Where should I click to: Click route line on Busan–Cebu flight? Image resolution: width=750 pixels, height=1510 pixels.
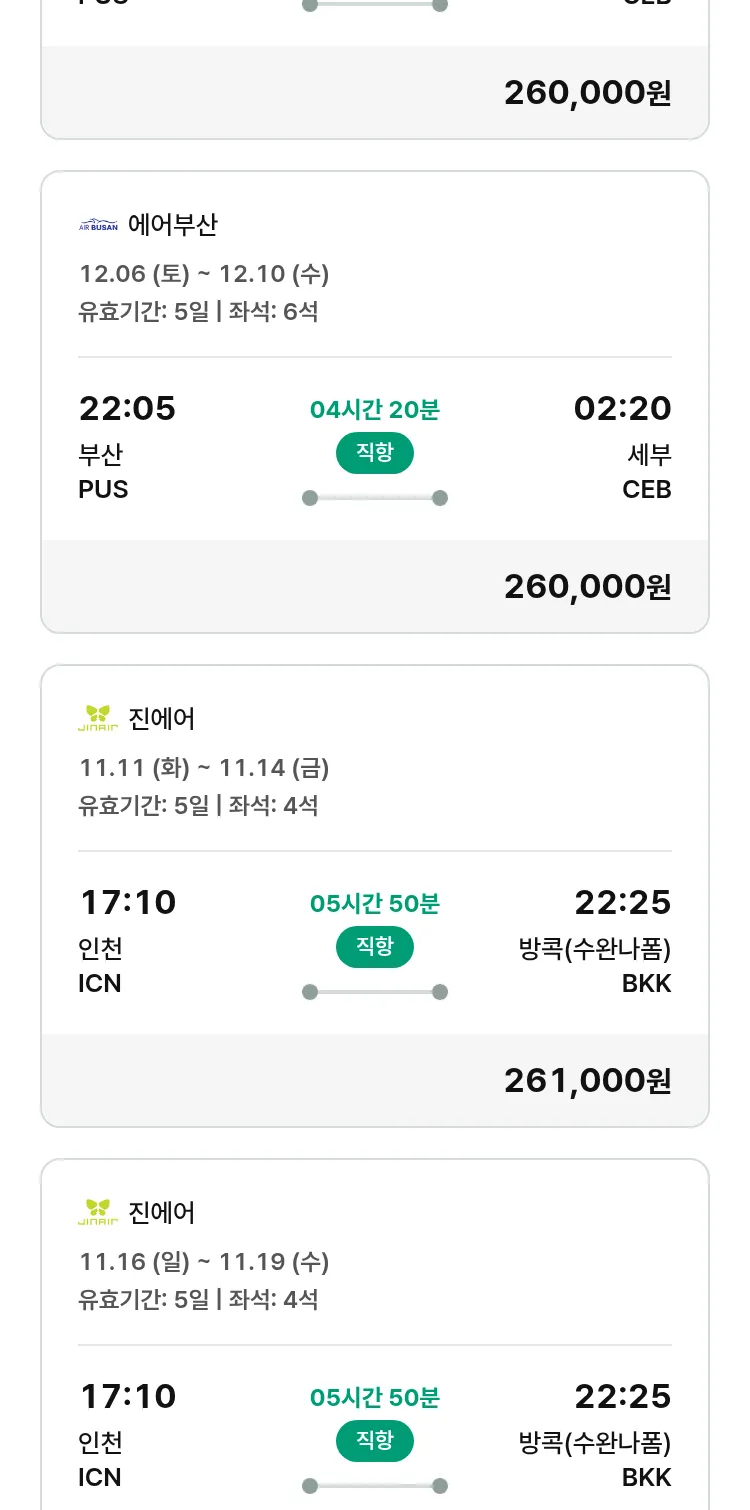[x=375, y=498]
